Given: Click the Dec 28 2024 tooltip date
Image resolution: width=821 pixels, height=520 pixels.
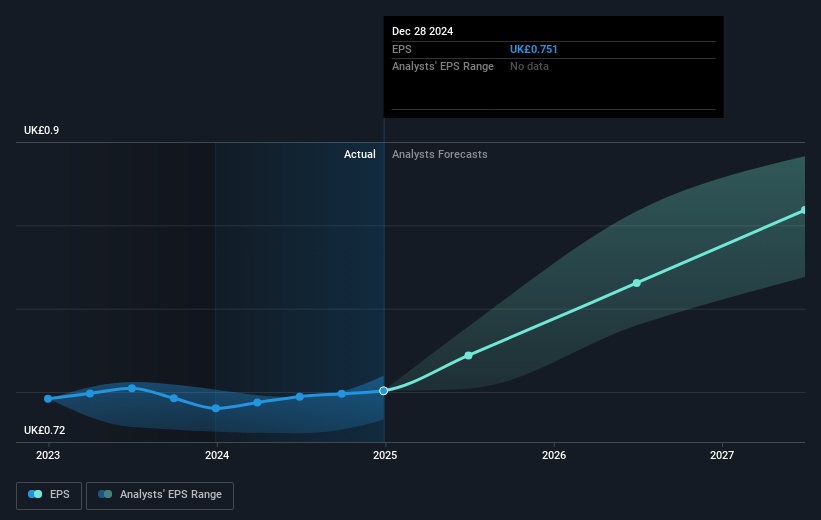Looking at the screenshot, I should pyautogui.click(x=423, y=31).
